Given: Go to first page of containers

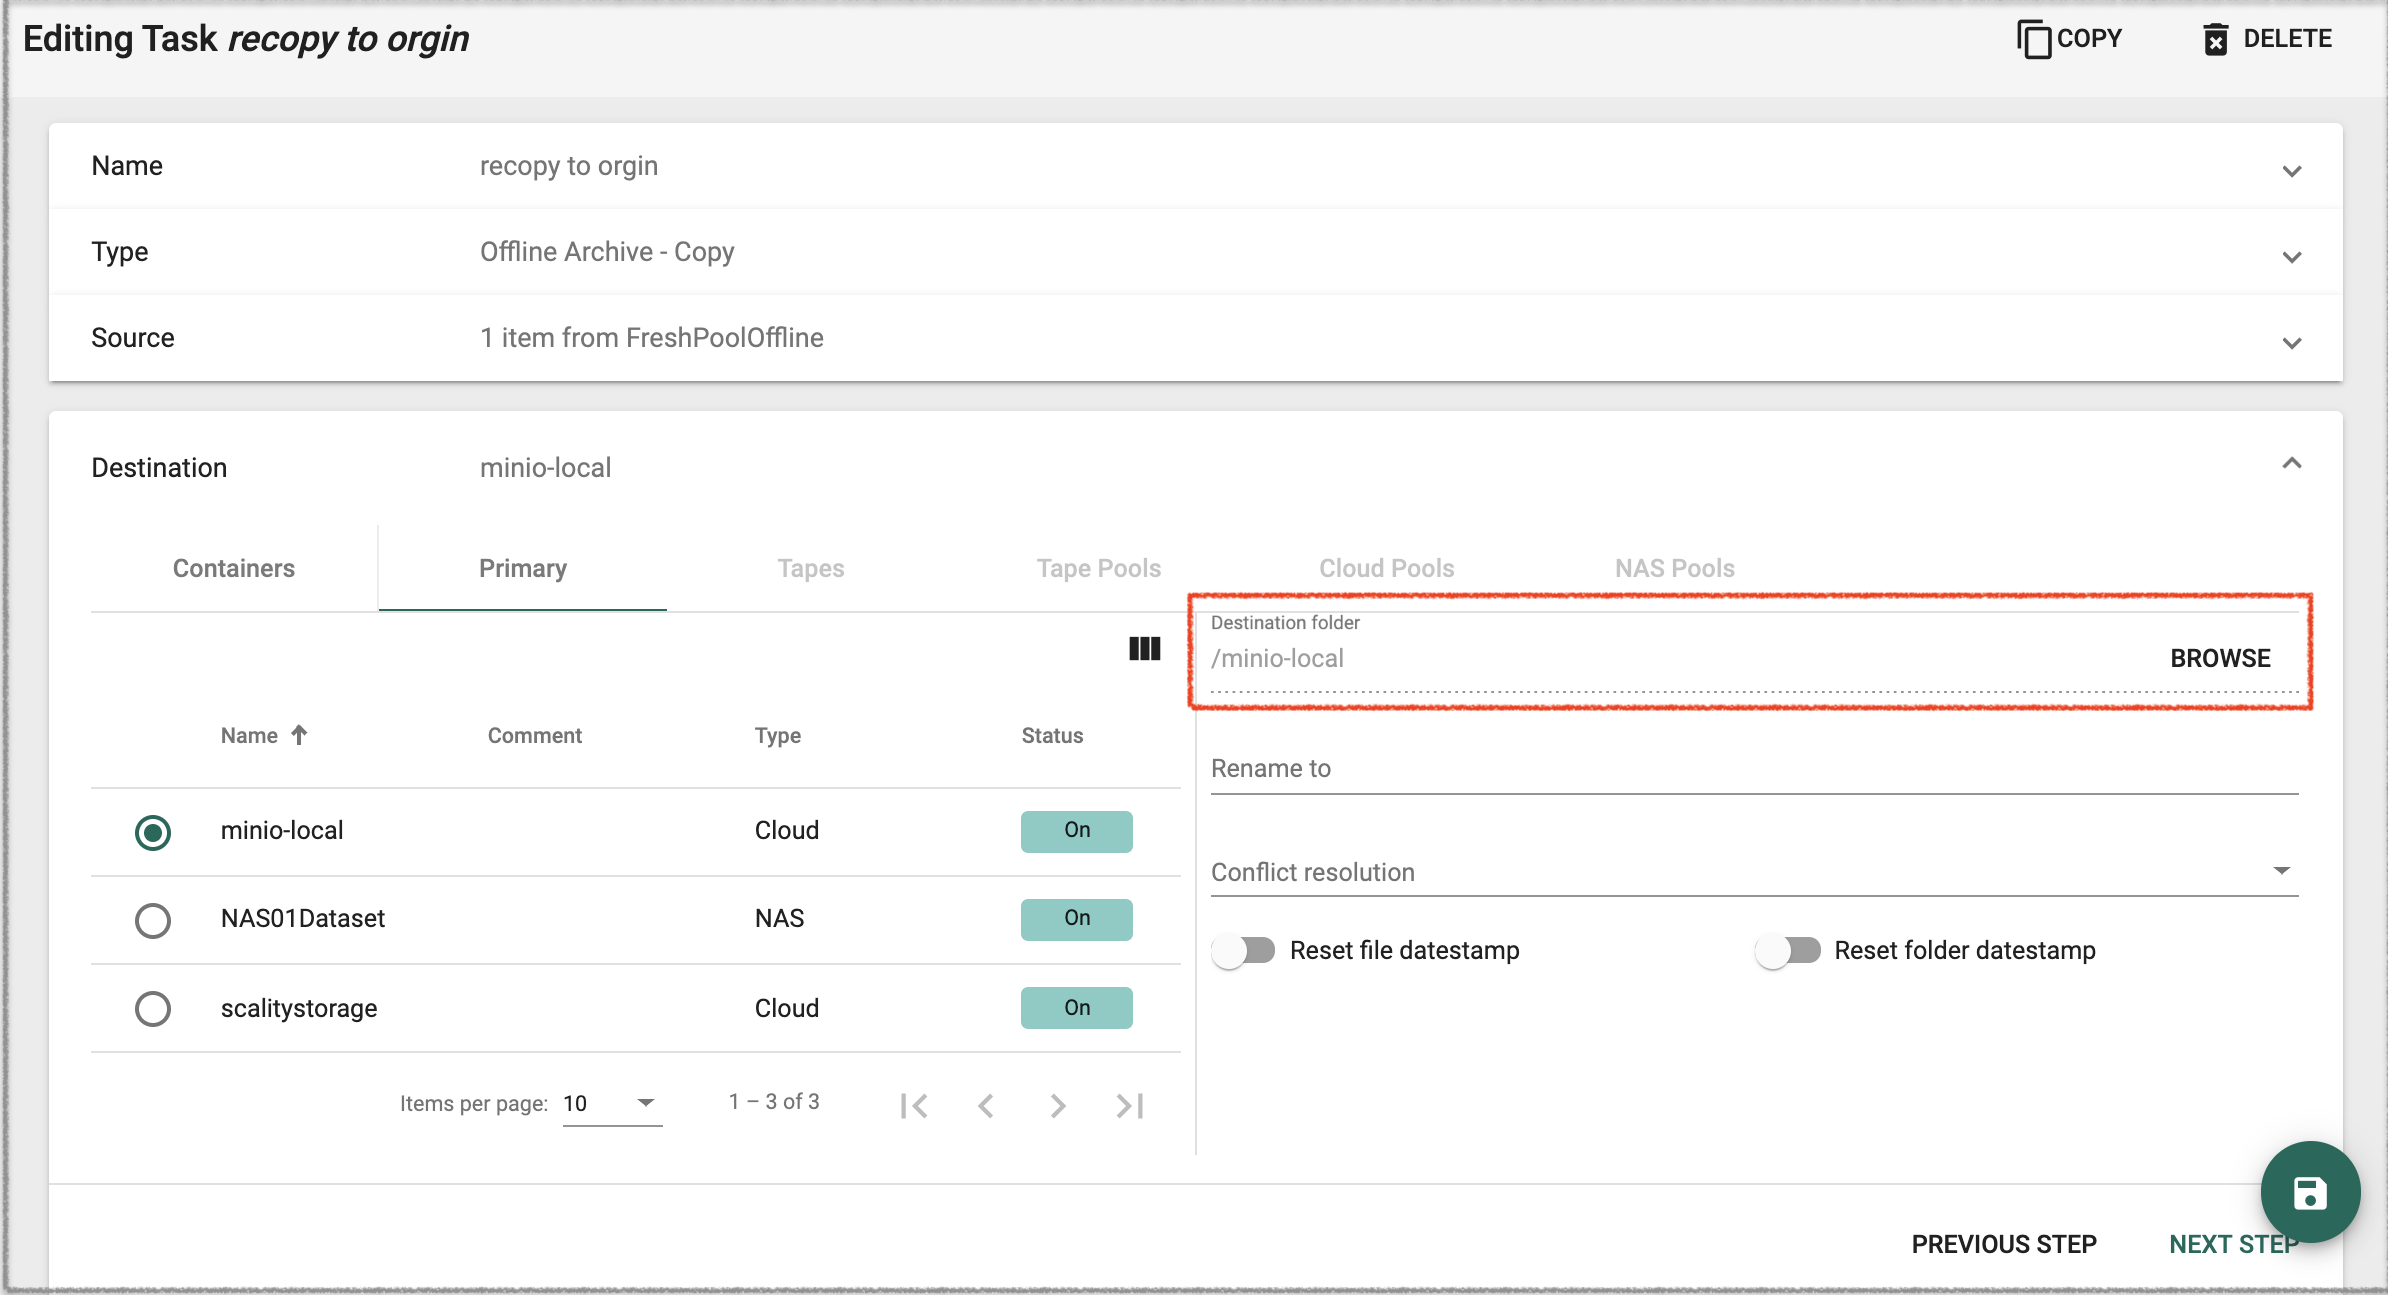Looking at the screenshot, I should coord(914,1105).
